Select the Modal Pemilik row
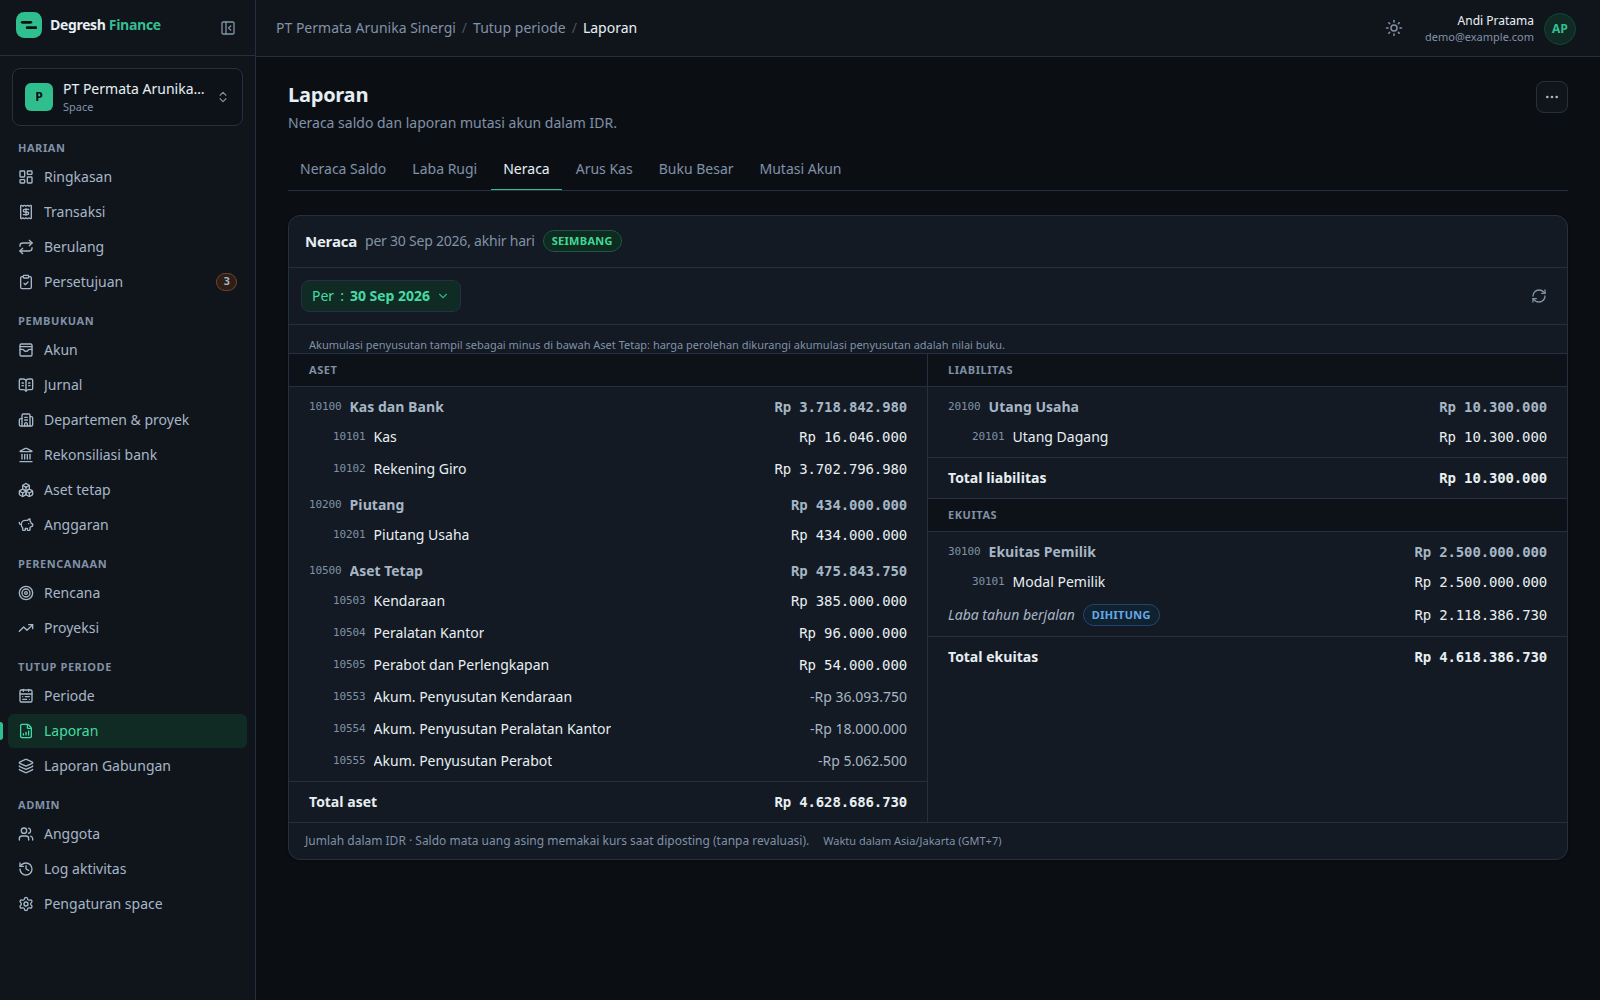This screenshot has height=1000, width=1600. [x=1247, y=582]
